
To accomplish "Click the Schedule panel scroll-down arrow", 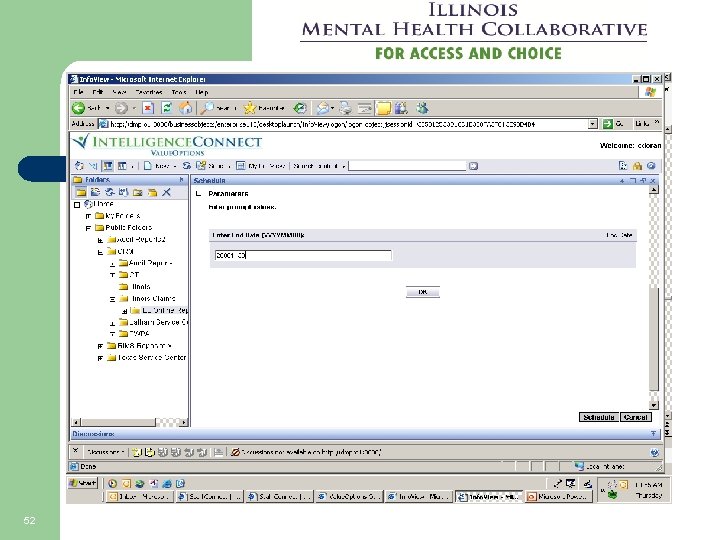I will pos(653,405).
